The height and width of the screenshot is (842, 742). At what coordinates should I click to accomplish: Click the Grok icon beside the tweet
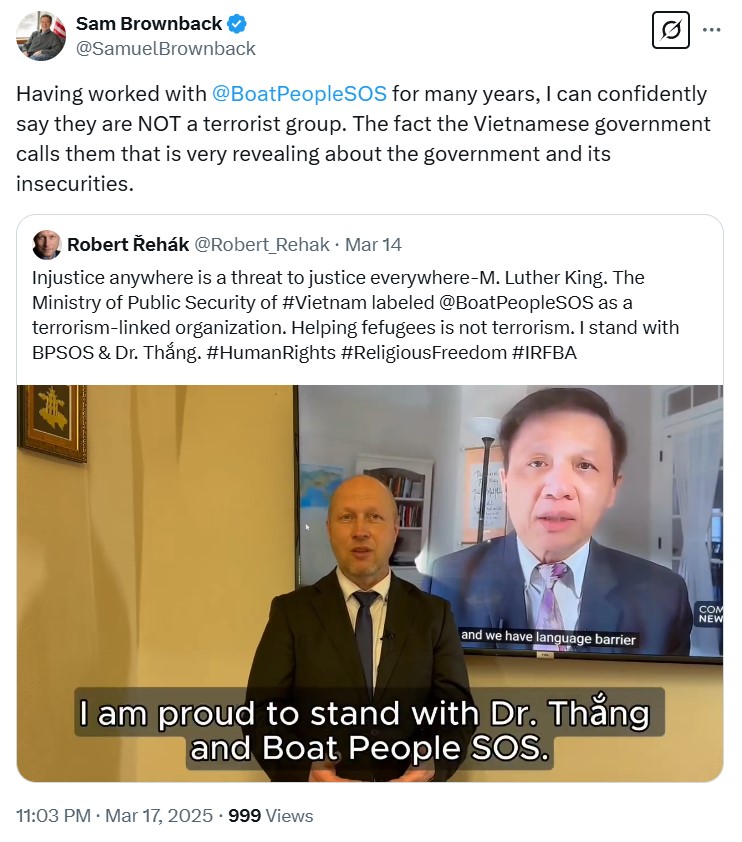point(671,31)
